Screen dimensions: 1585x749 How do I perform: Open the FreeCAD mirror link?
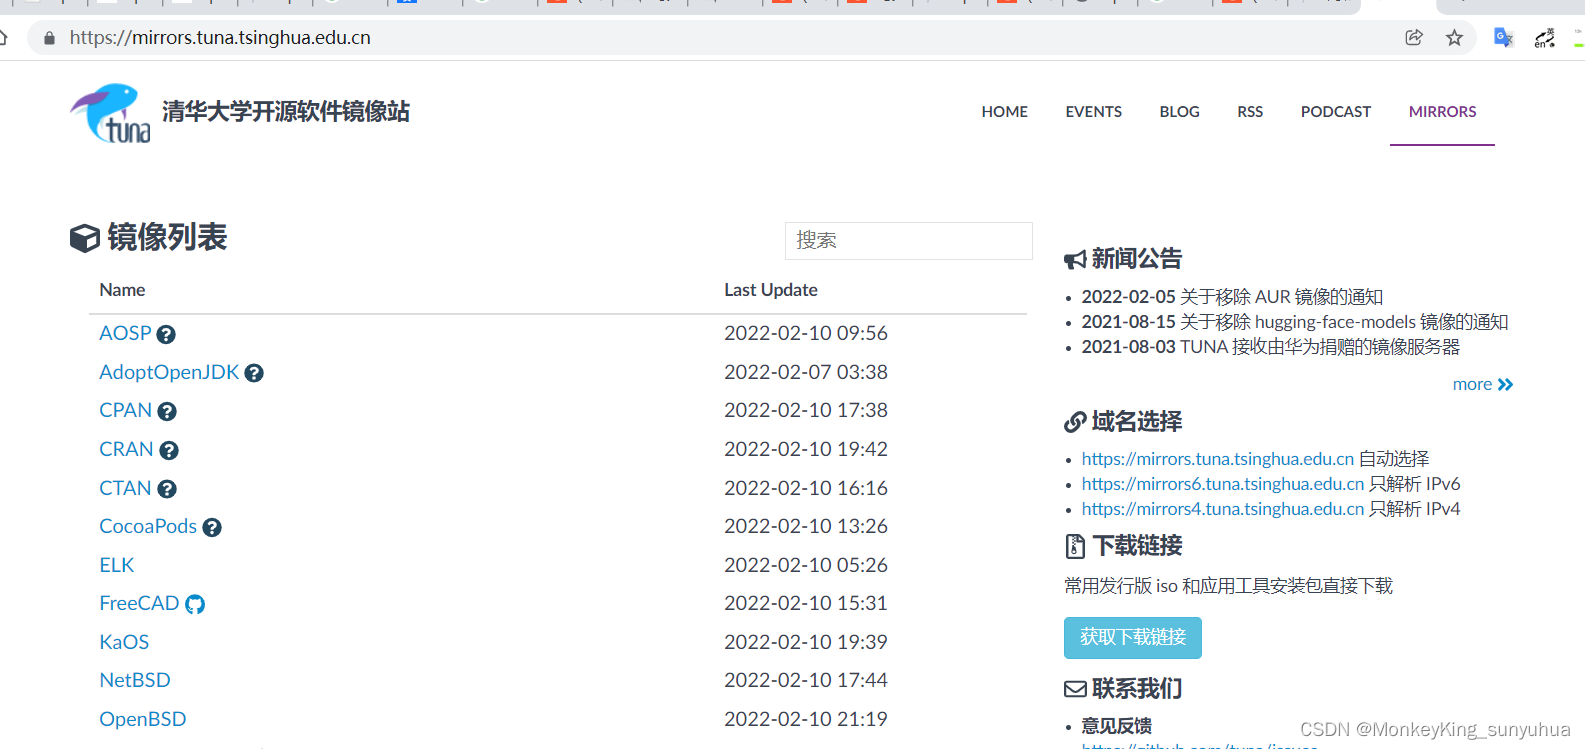[x=139, y=603]
